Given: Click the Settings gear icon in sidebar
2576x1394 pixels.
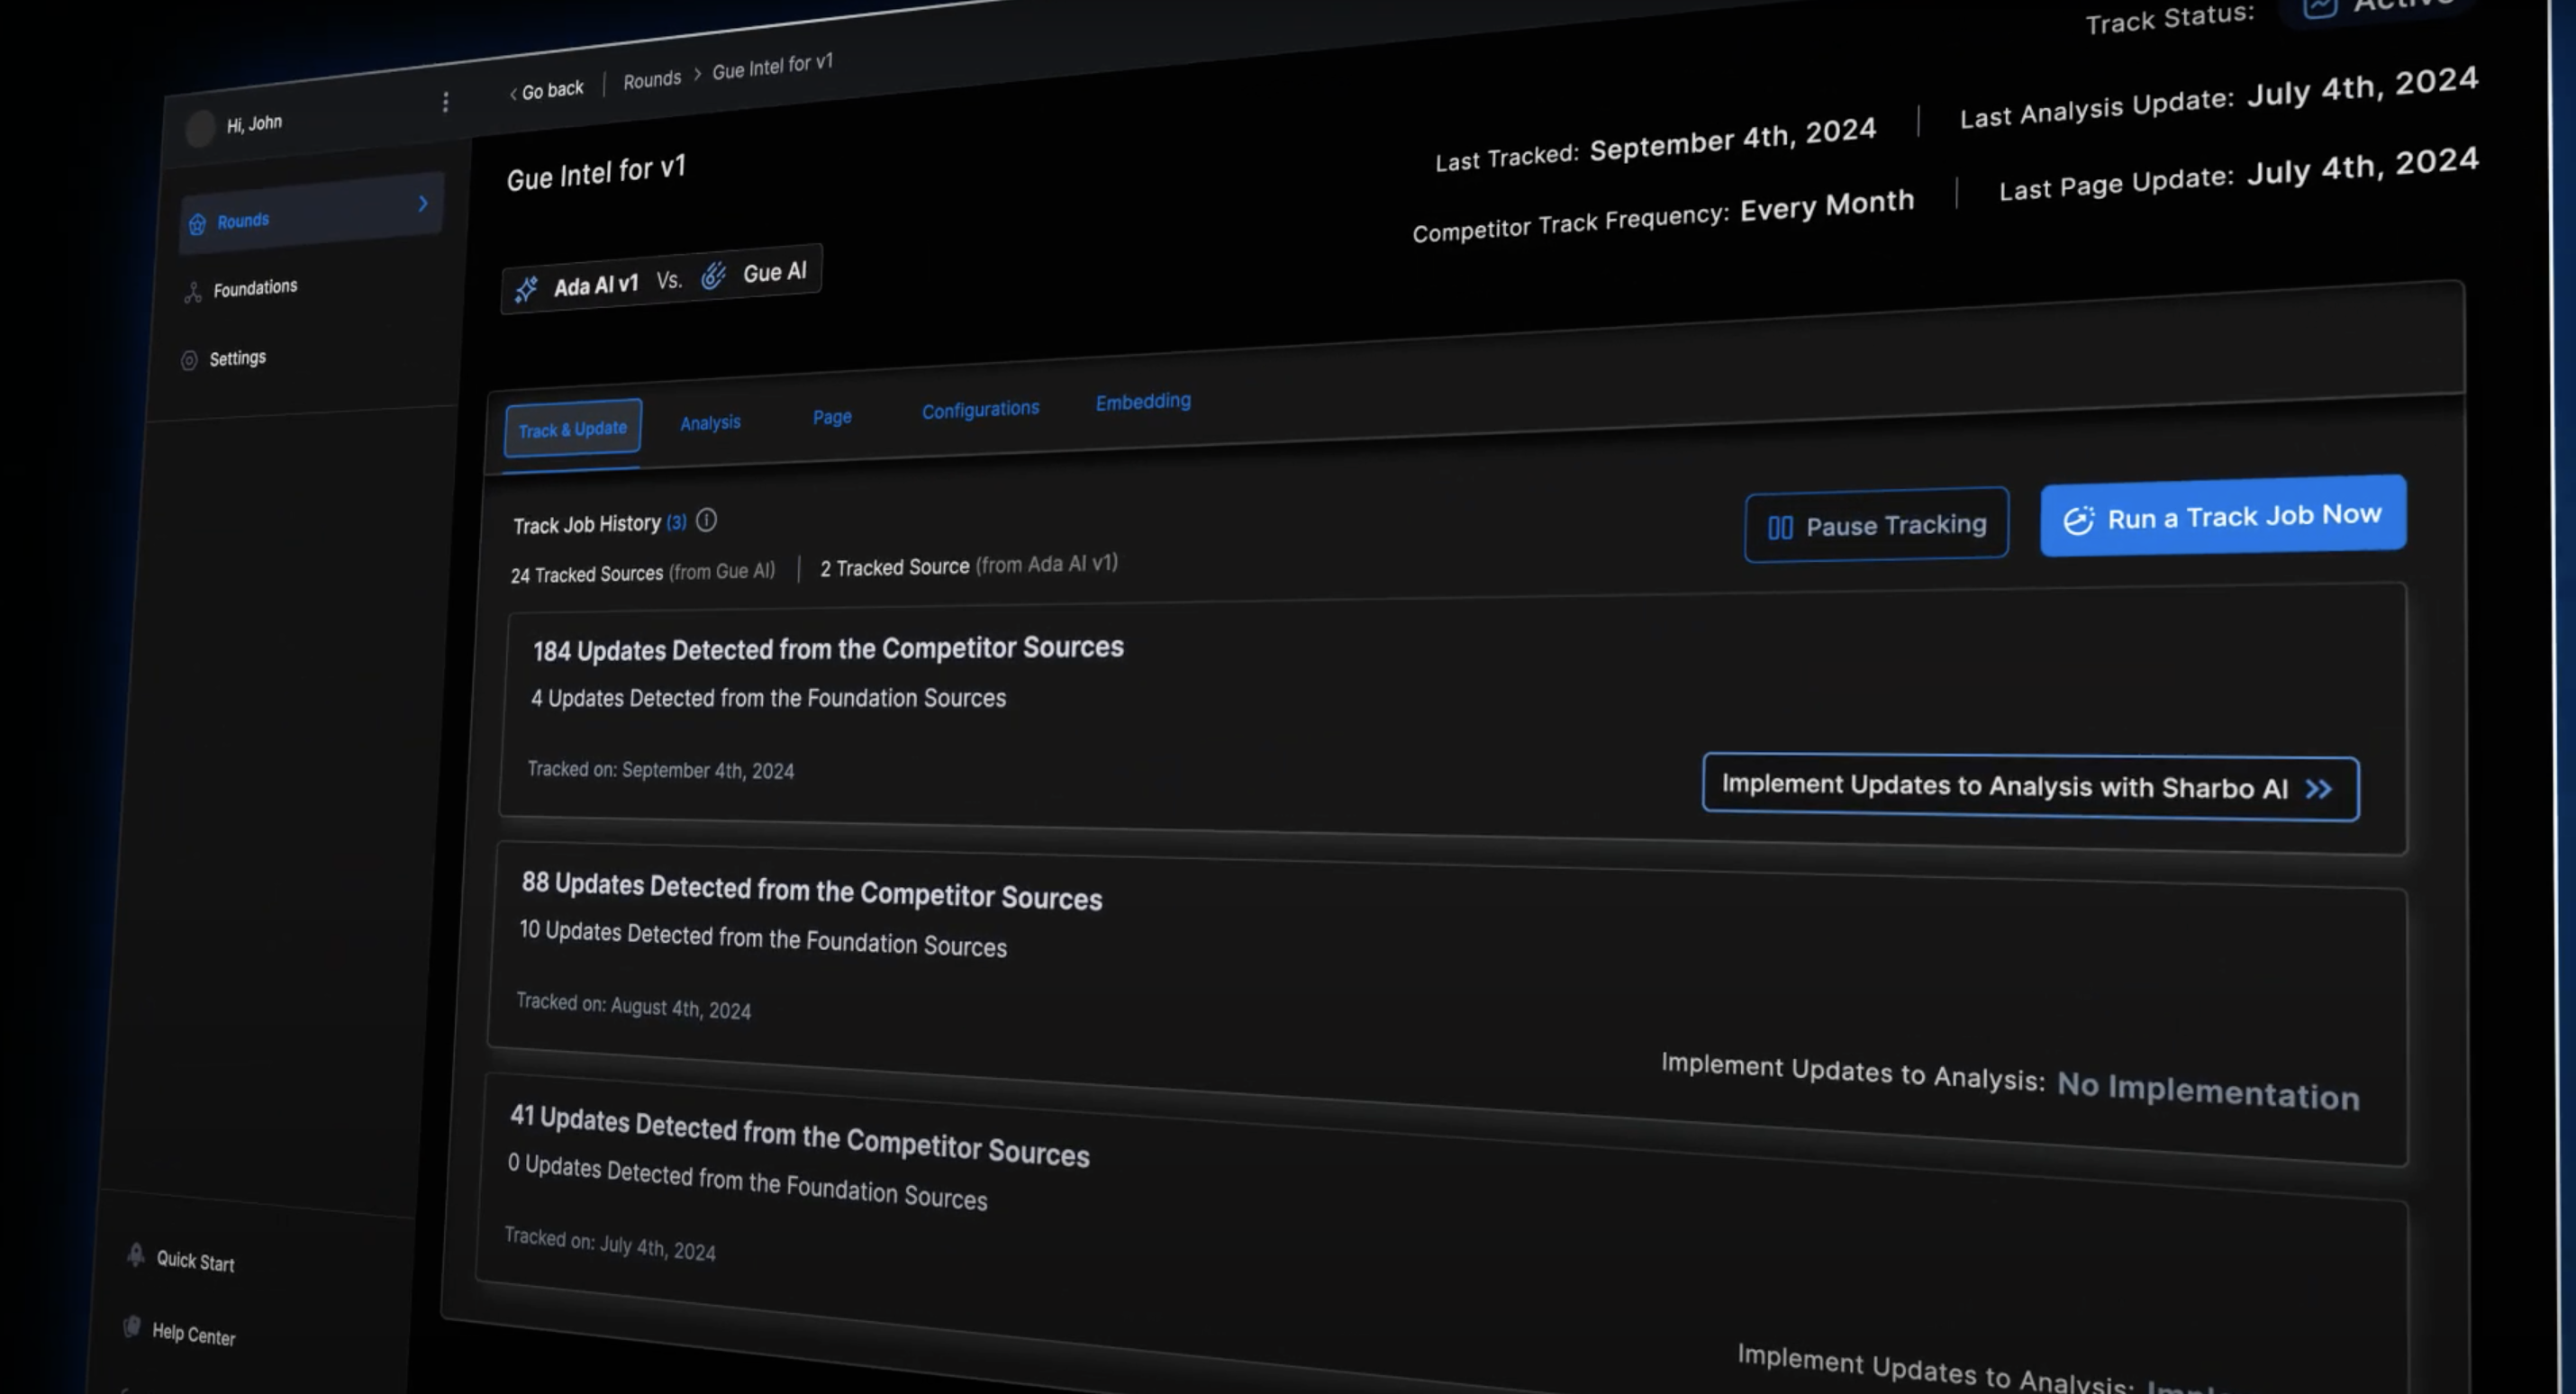Looking at the screenshot, I should 189,361.
